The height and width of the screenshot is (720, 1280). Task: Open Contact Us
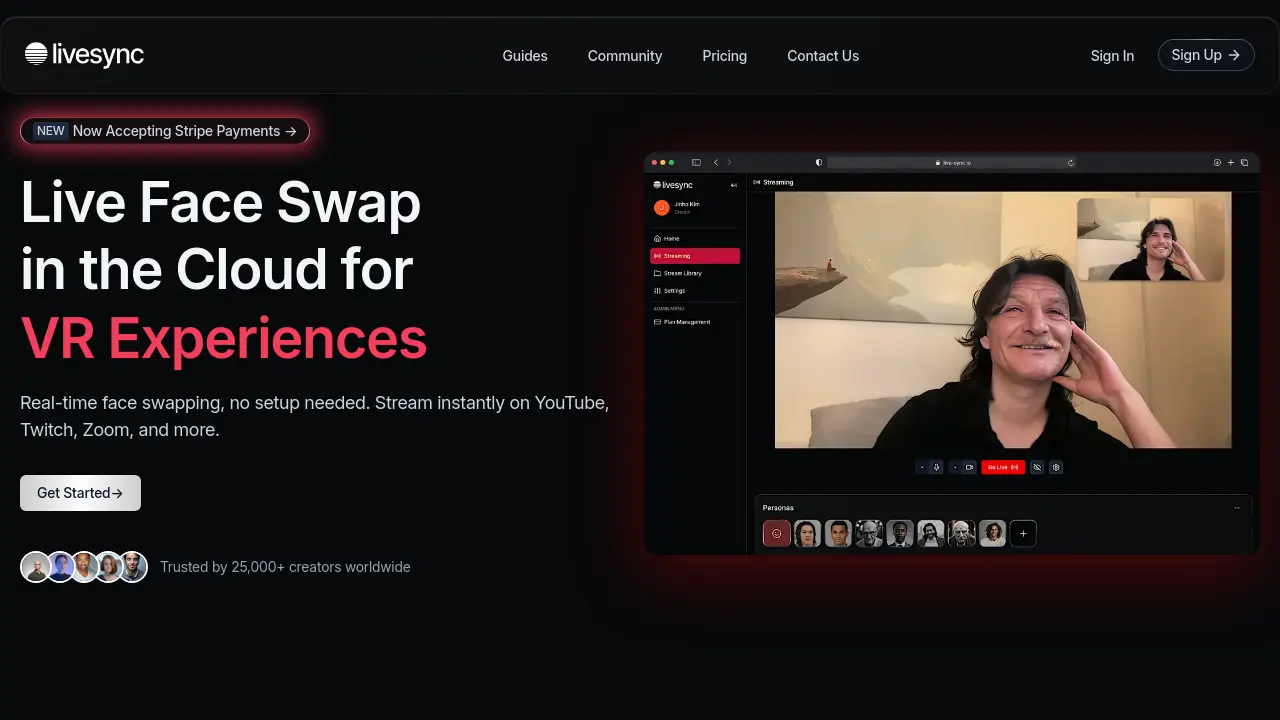823,56
